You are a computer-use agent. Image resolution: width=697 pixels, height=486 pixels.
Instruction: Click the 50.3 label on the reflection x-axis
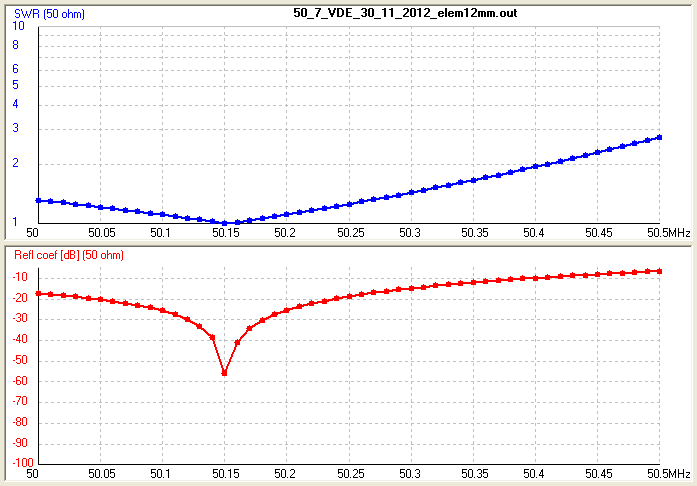click(411, 473)
